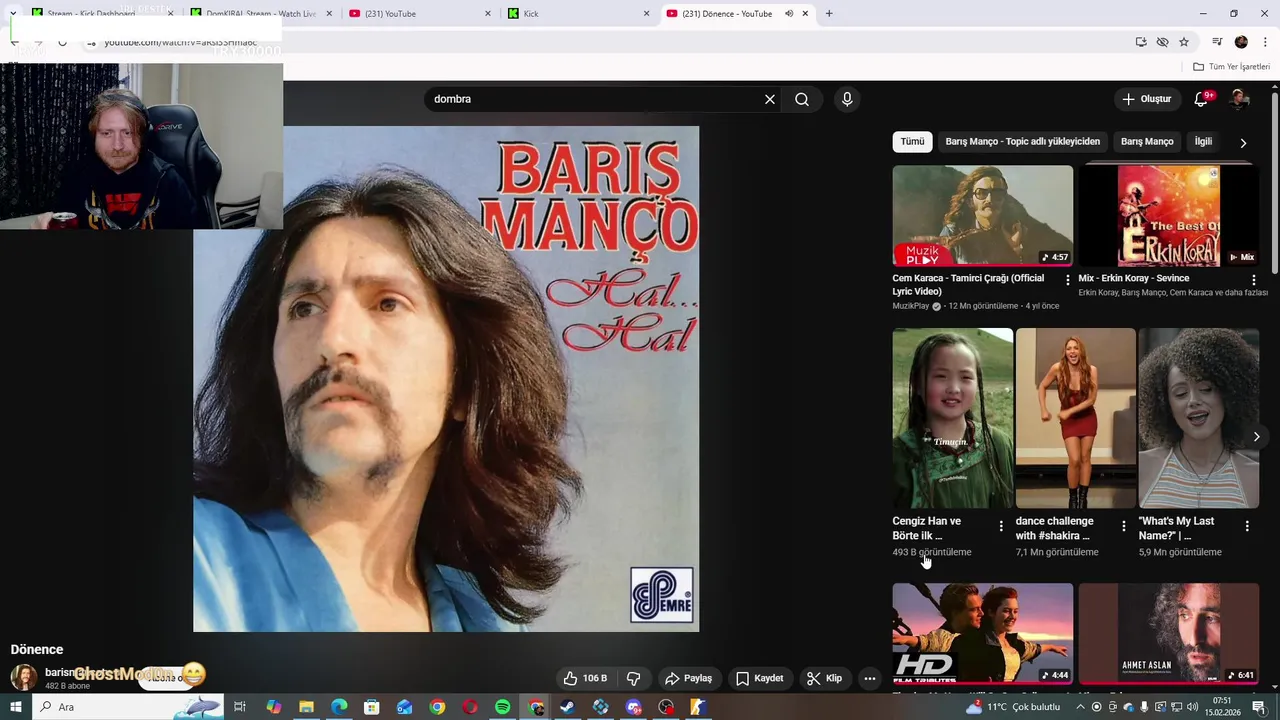Select Barış Manço - Topic adlı yükleyiciden chip

1022,141
